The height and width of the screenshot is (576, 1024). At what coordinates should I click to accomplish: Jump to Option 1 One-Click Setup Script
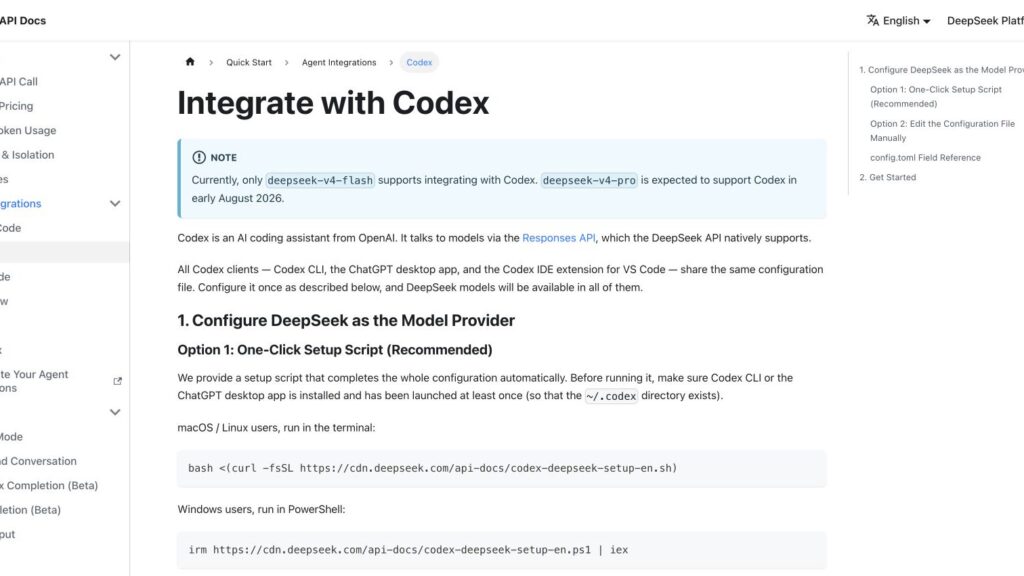pyautogui.click(x=936, y=97)
